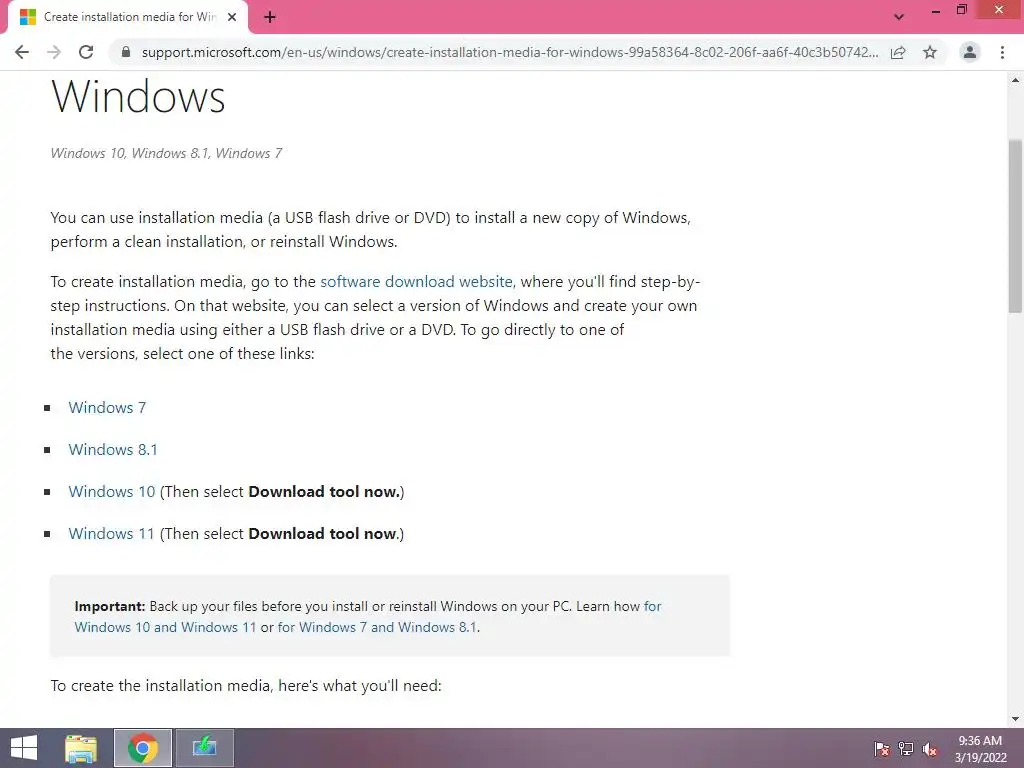The width and height of the screenshot is (1024, 768).
Task: Click the large 'Windows' page heading
Action: point(138,97)
